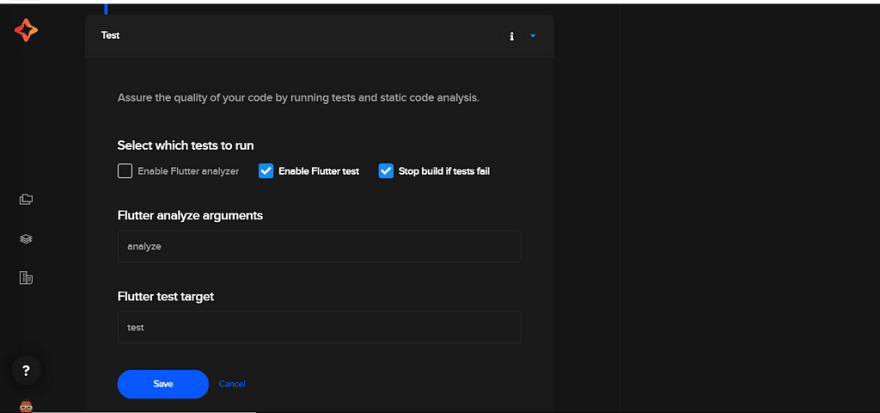Click the Test section header title
The height and width of the screenshot is (413, 880).
tap(110, 35)
